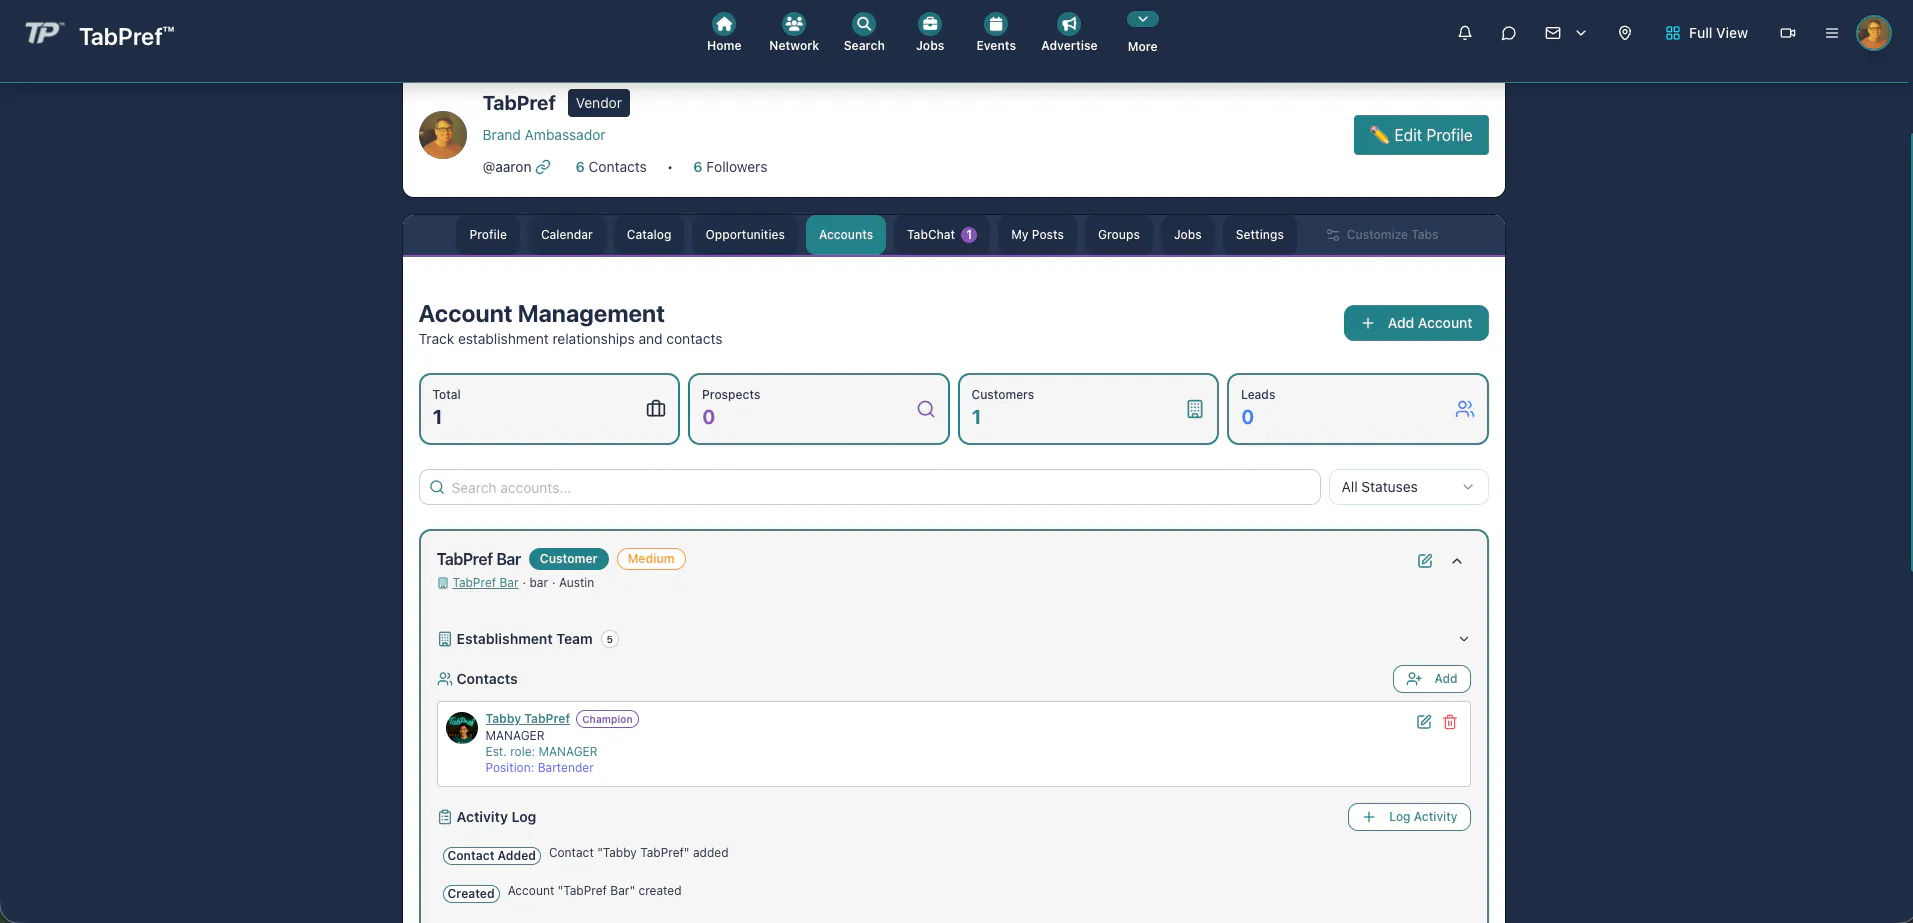The image size is (1913, 923).
Task: Filter by the Leads card
Action: [1358, 409]
